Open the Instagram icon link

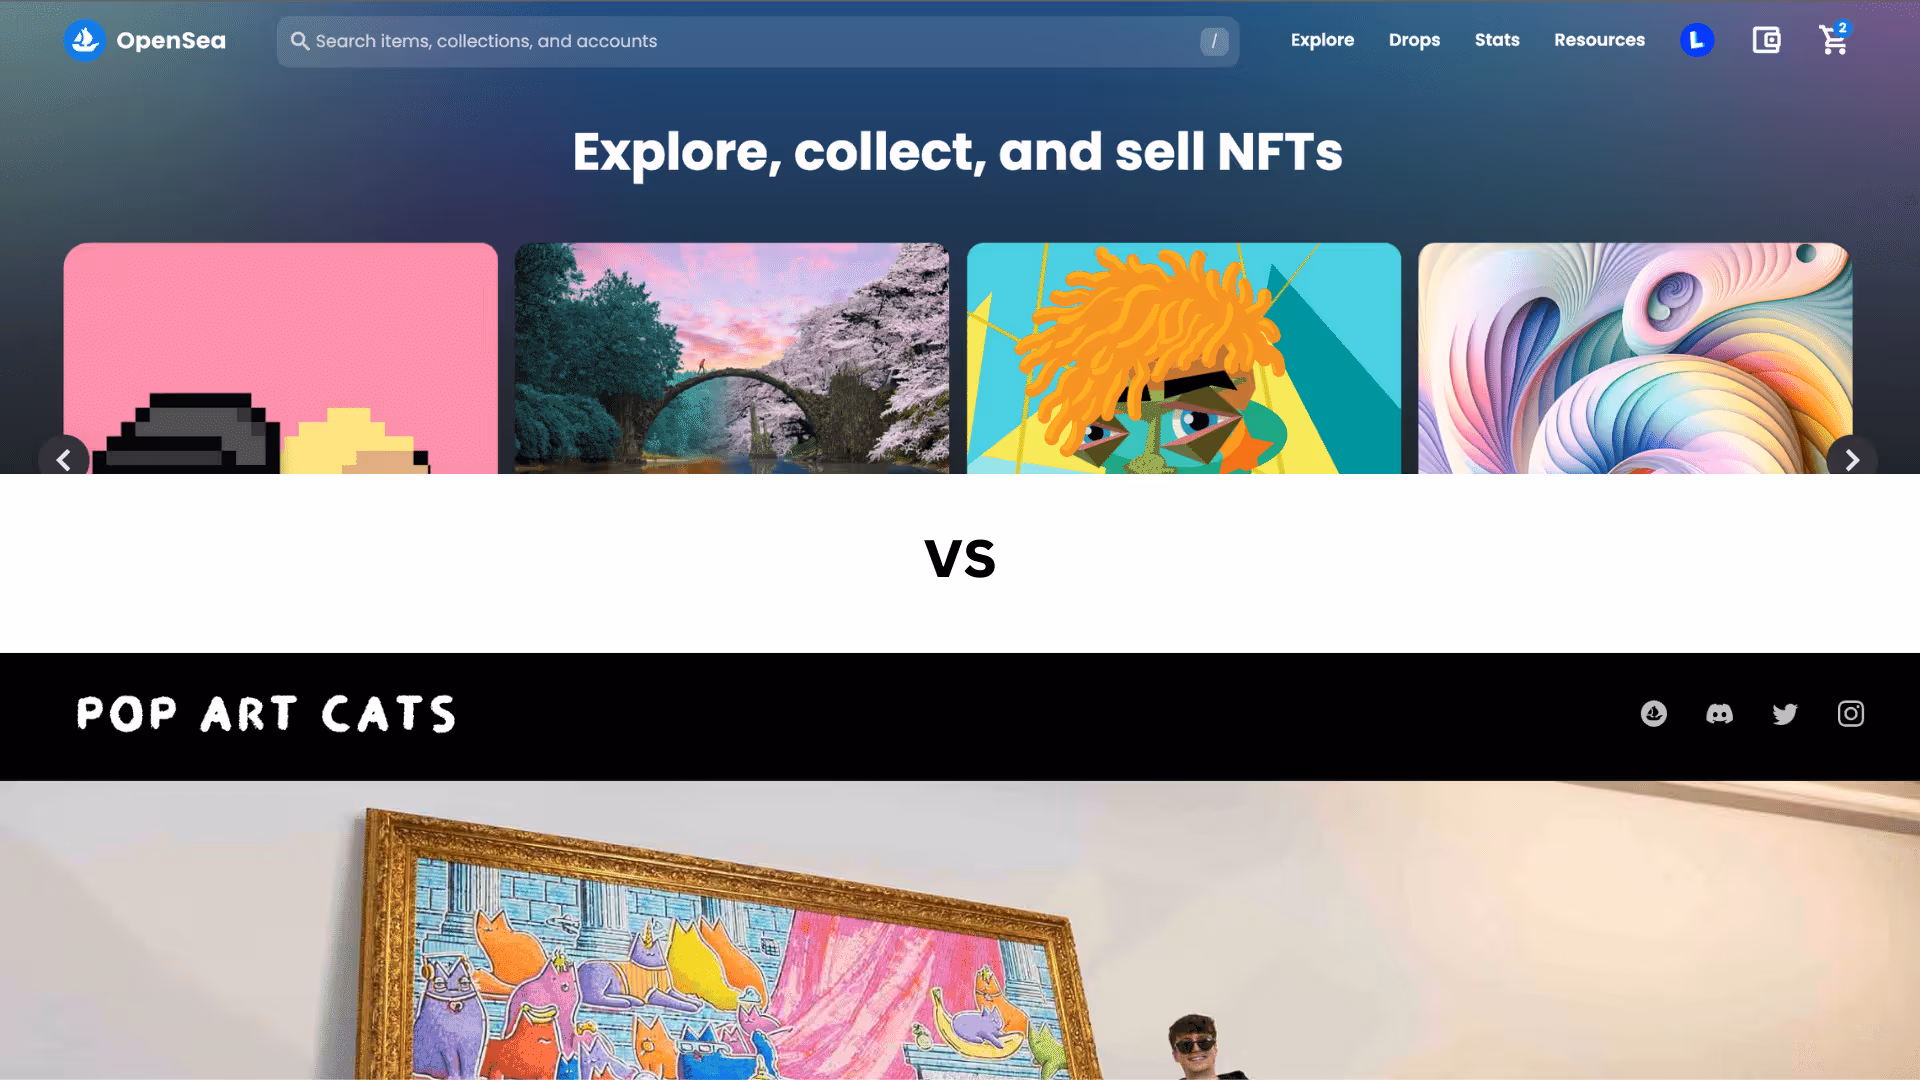pos(1851,714)
